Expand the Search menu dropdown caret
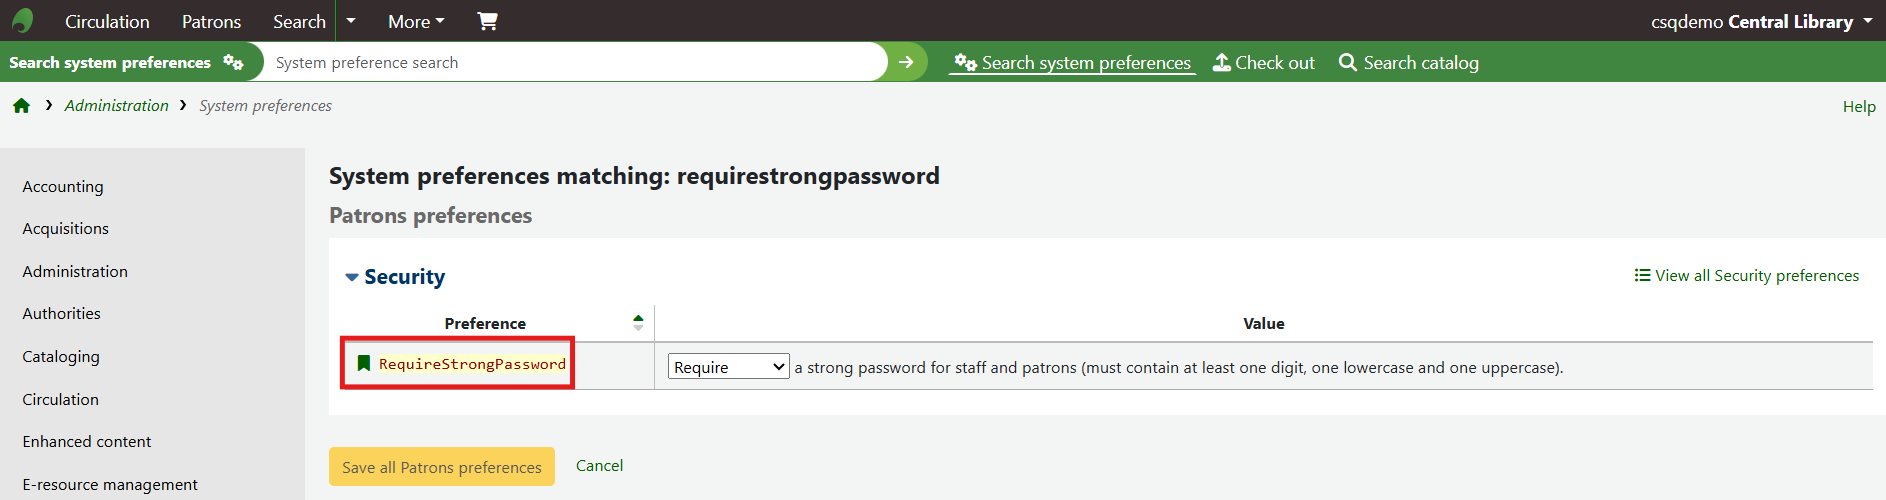The image size is (1886, 500). click(350, 21)
